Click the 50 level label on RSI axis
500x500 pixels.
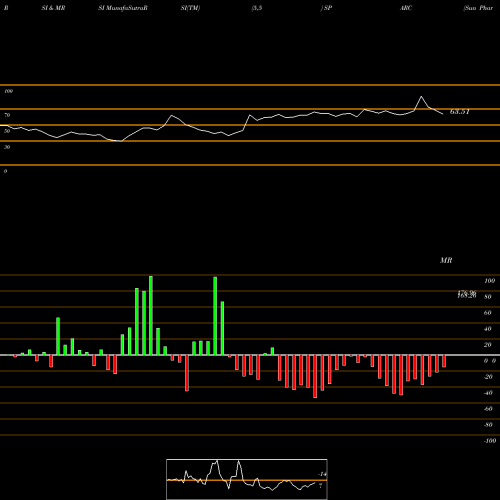pos(7,131)
